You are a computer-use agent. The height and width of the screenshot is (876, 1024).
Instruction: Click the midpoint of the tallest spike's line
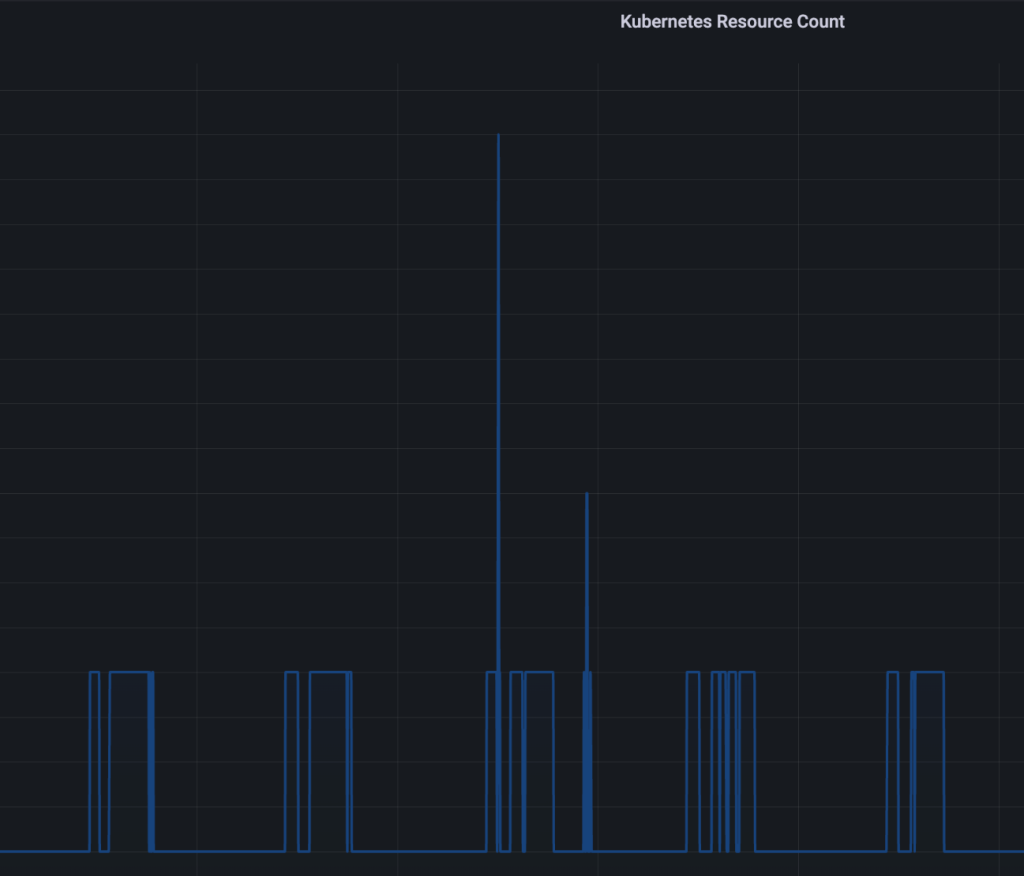coord(498,490)
